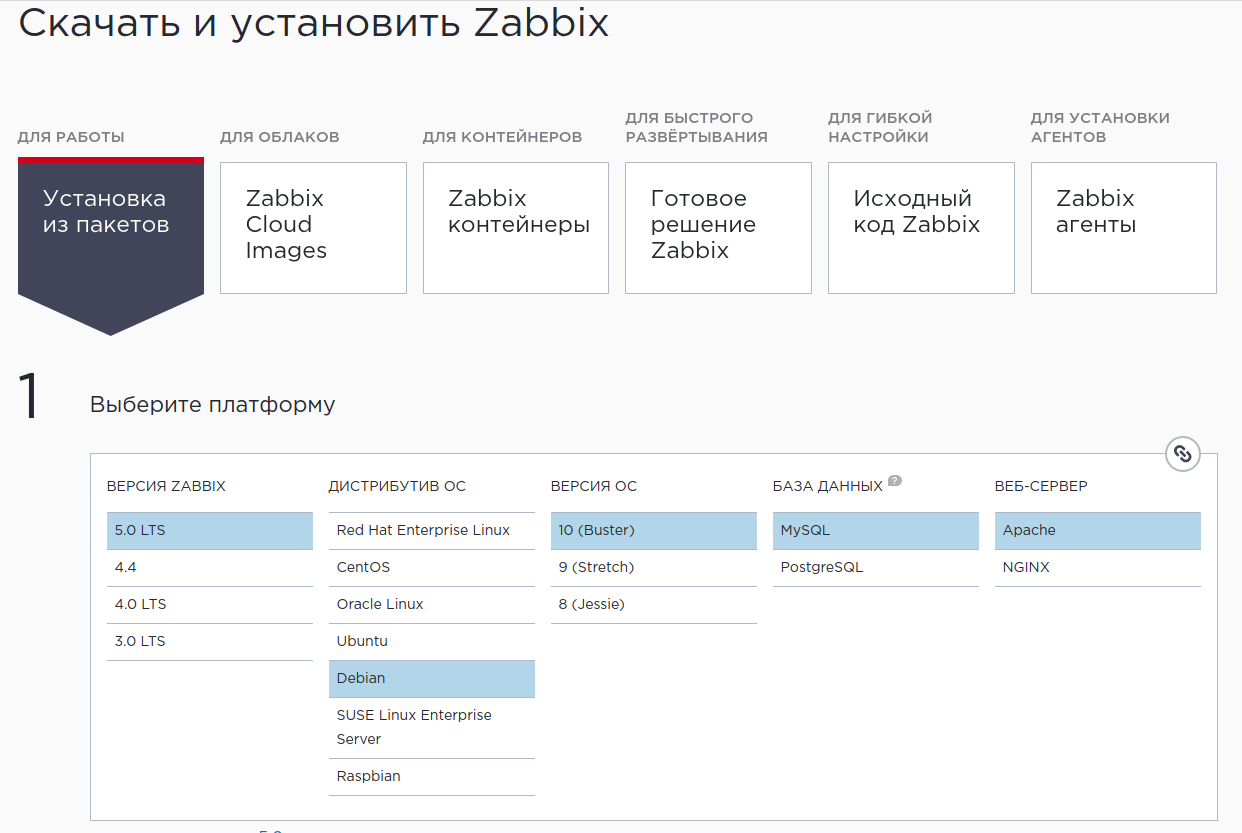Click the "ВЕБ-СЕРВЕР" column heading
Viewport: 1242px width, 833px height.
pyautogui.click(x=1041, y=487)
